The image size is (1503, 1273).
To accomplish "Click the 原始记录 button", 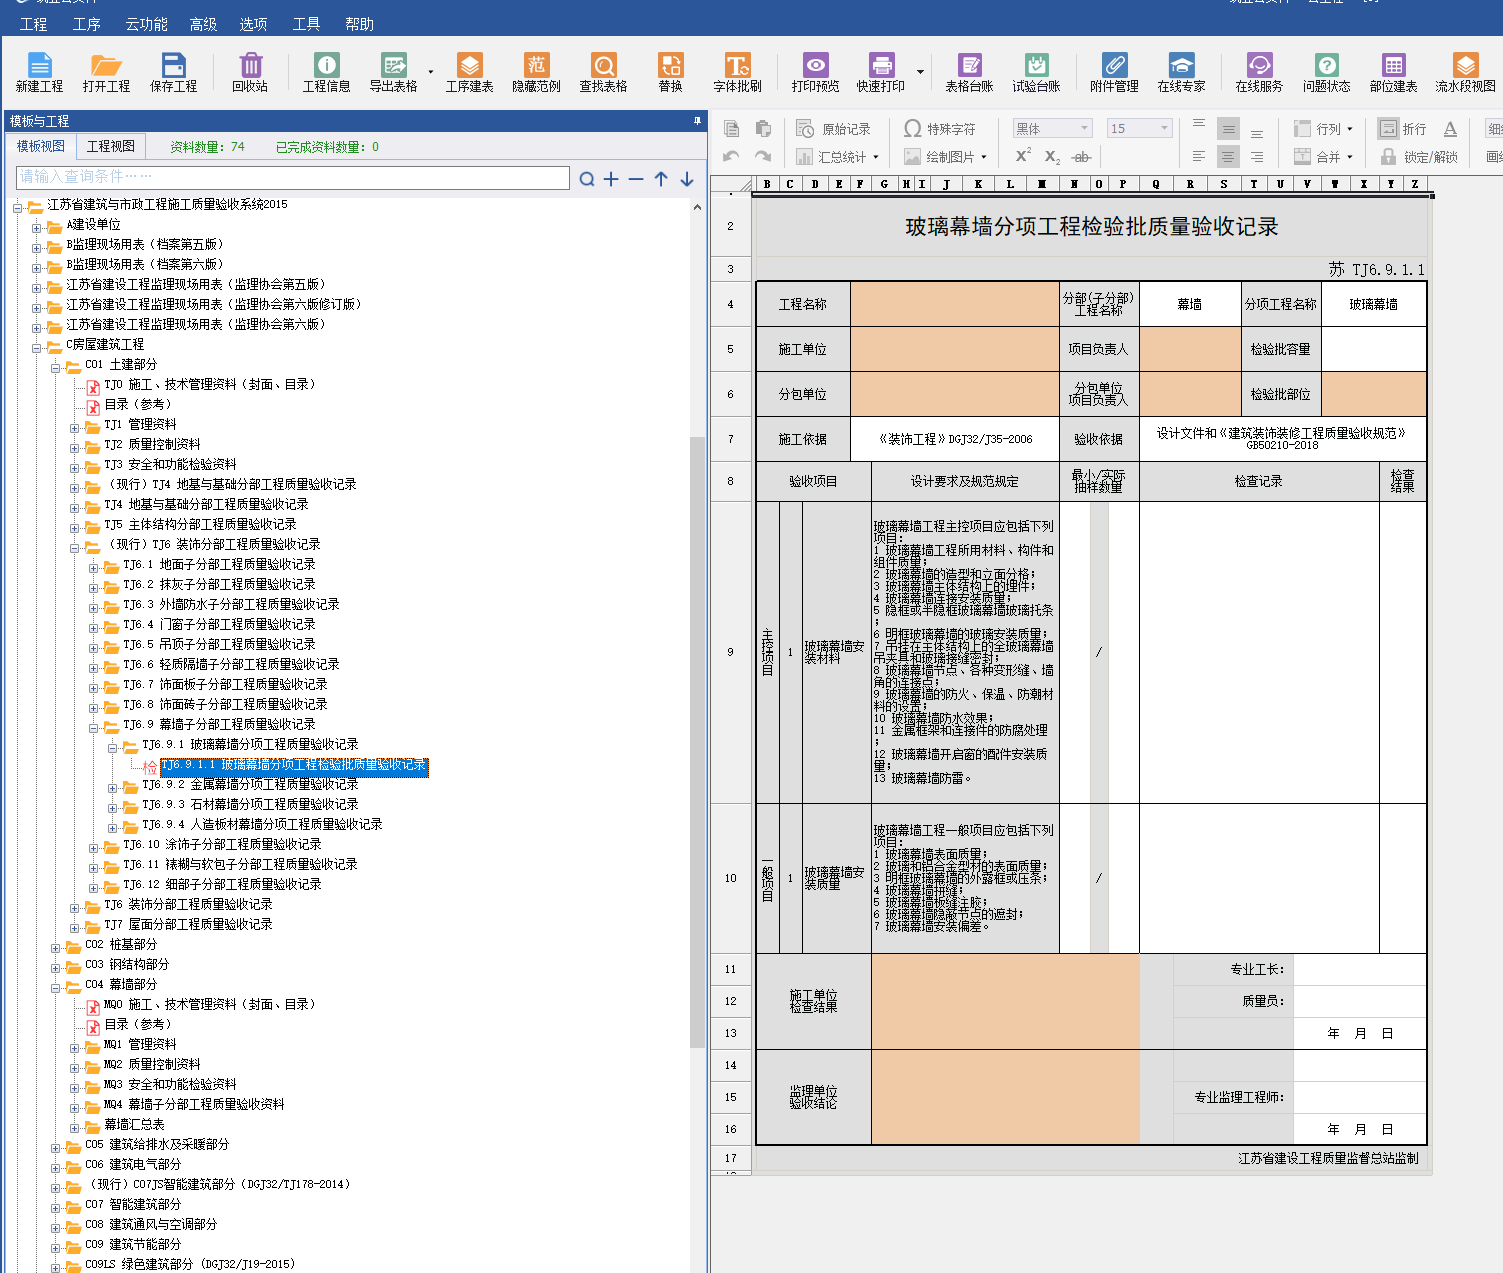I will [833, 129].
